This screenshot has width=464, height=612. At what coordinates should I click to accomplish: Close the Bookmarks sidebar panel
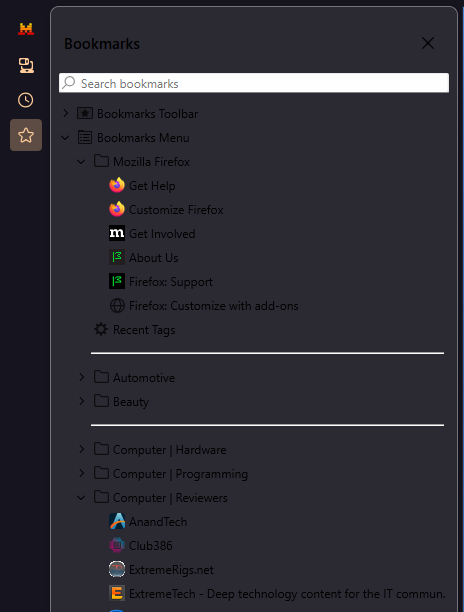coord(428,43)
